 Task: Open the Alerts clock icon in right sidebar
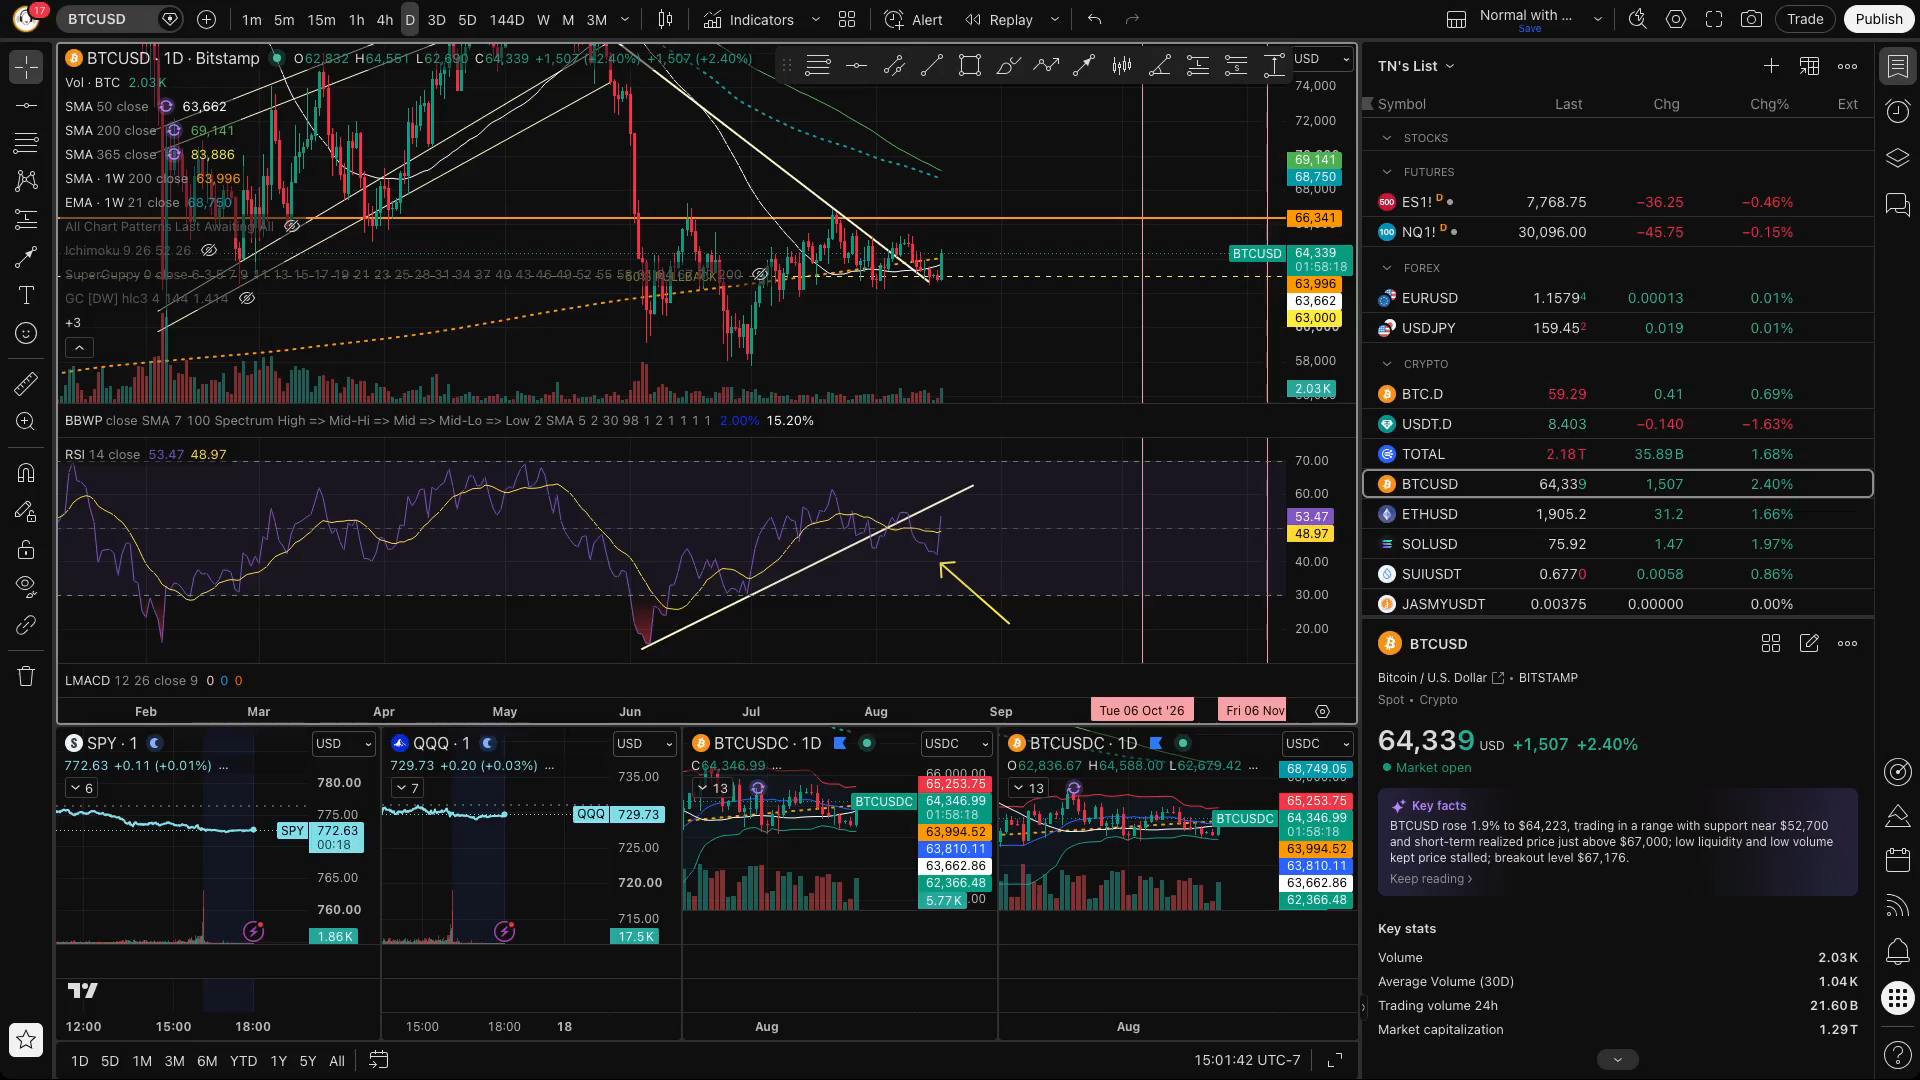pyautogui.click(x=1897, y=111)
